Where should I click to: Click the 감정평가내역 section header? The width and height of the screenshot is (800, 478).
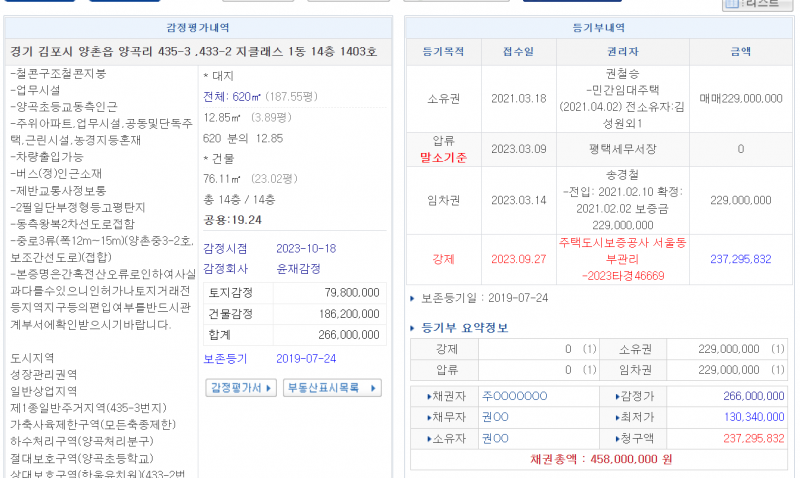pos(197,28)
